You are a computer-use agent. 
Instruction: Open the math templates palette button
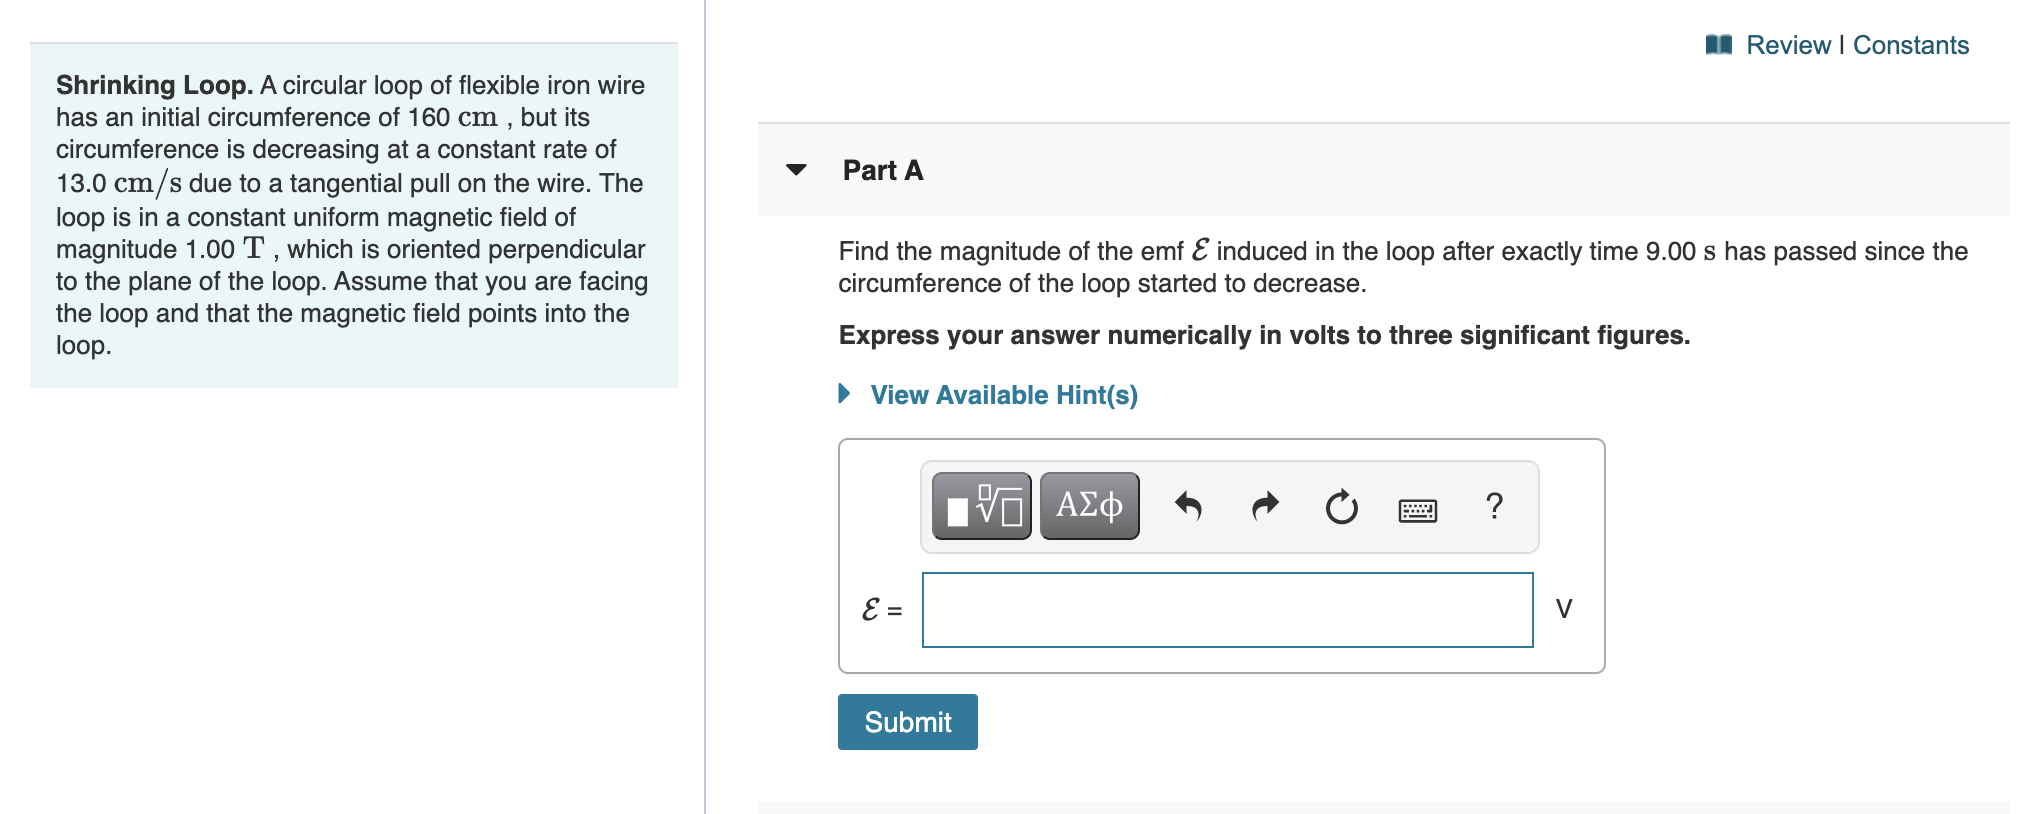click(981, 506)
